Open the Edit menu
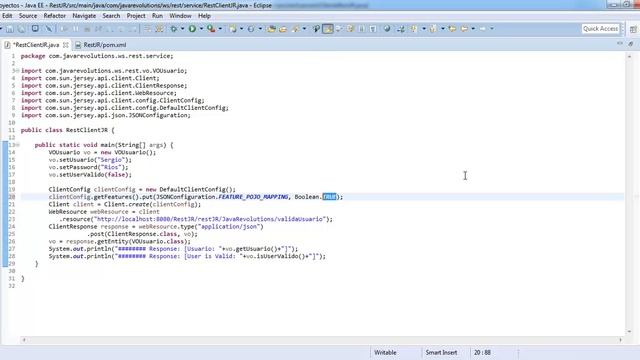Screen dimensions: 640x360 pos(7,16)
